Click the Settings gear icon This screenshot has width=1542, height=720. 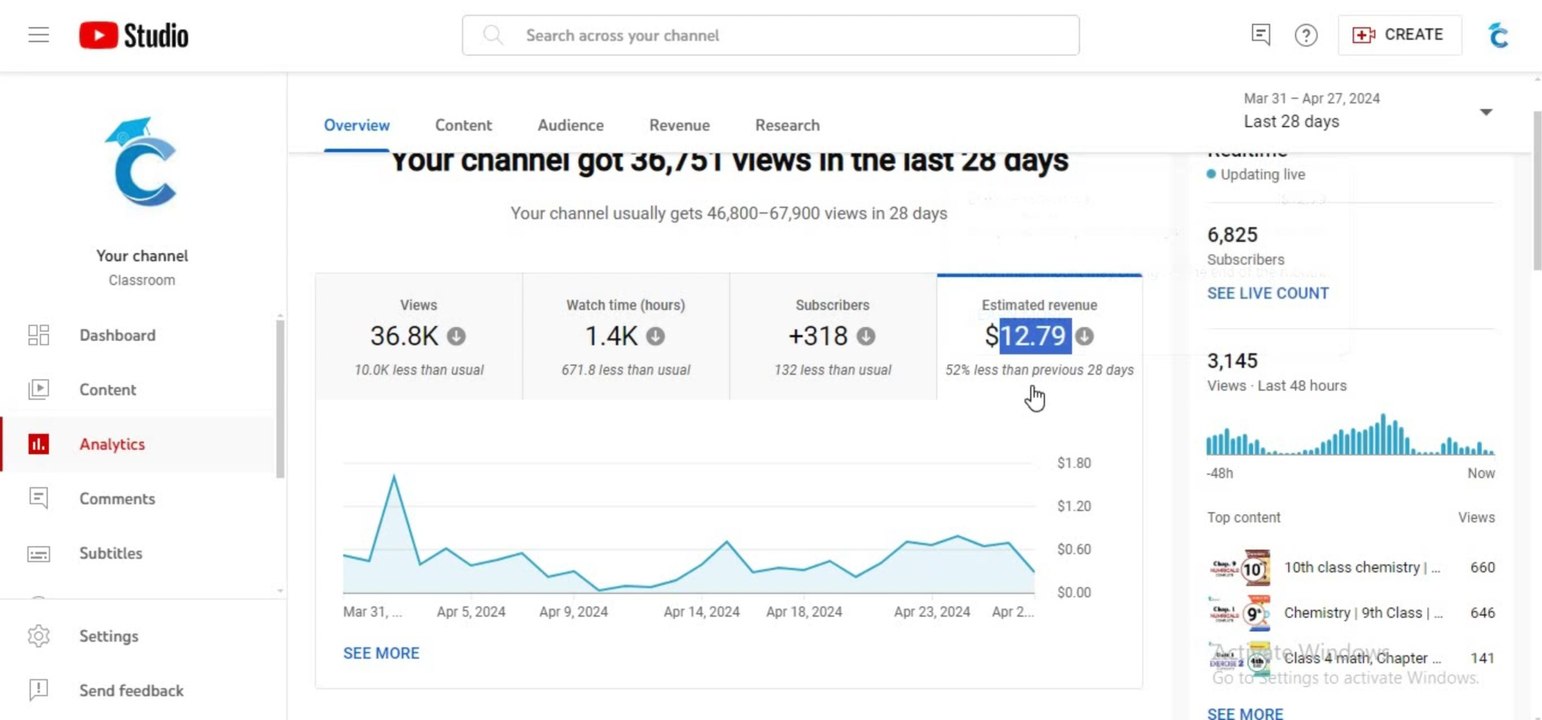pyautogui.click(x=38, y=636)
